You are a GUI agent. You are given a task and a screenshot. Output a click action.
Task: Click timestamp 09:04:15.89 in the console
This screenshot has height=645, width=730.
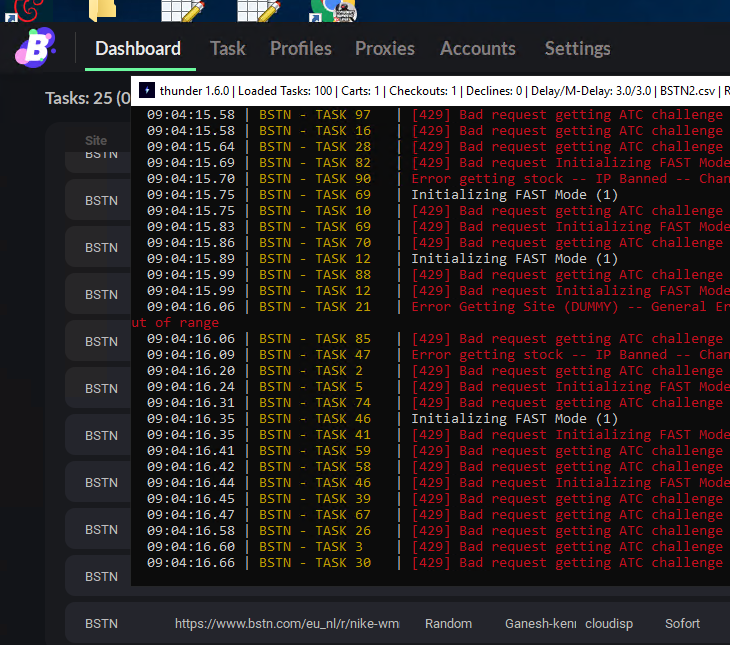click(191, 258)
